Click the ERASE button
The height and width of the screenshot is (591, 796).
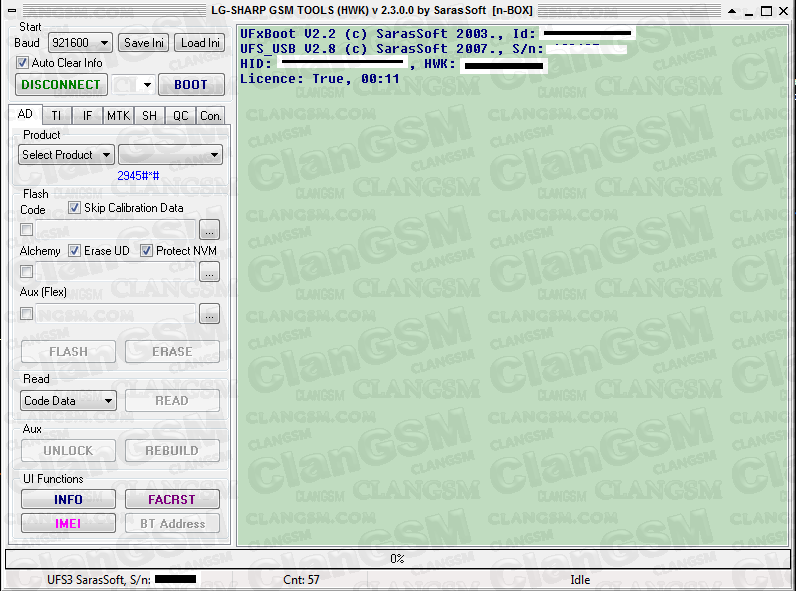pos(172,351)
